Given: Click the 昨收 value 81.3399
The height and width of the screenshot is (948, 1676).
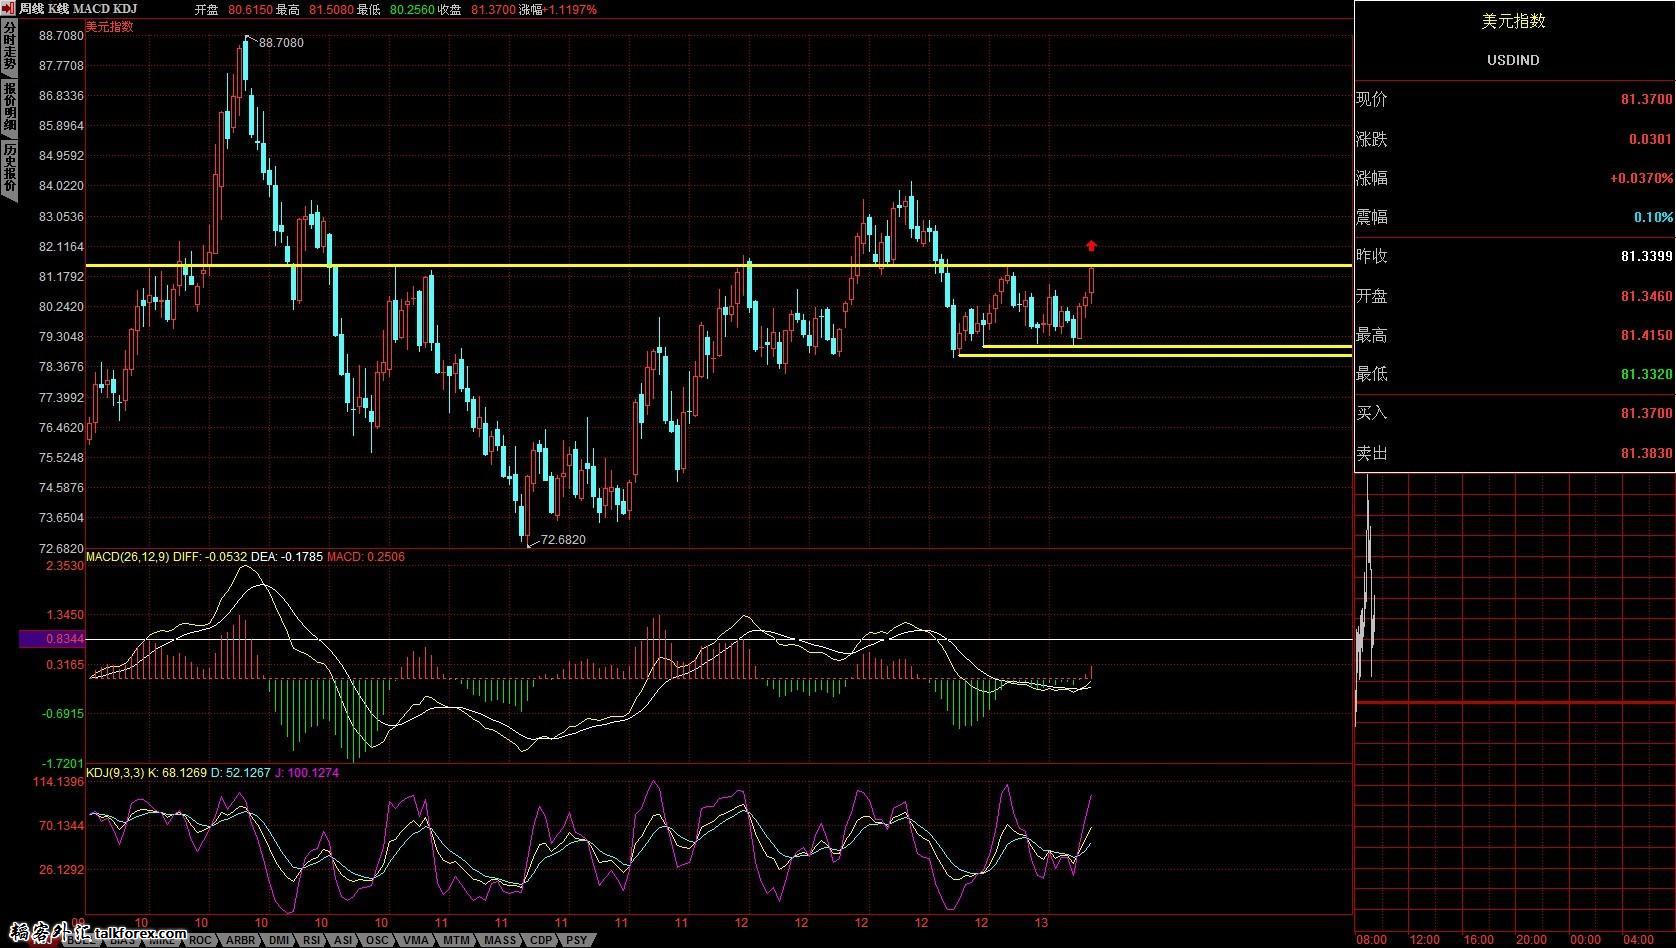Looking at the screenshot, I should tap(1646, 257).
